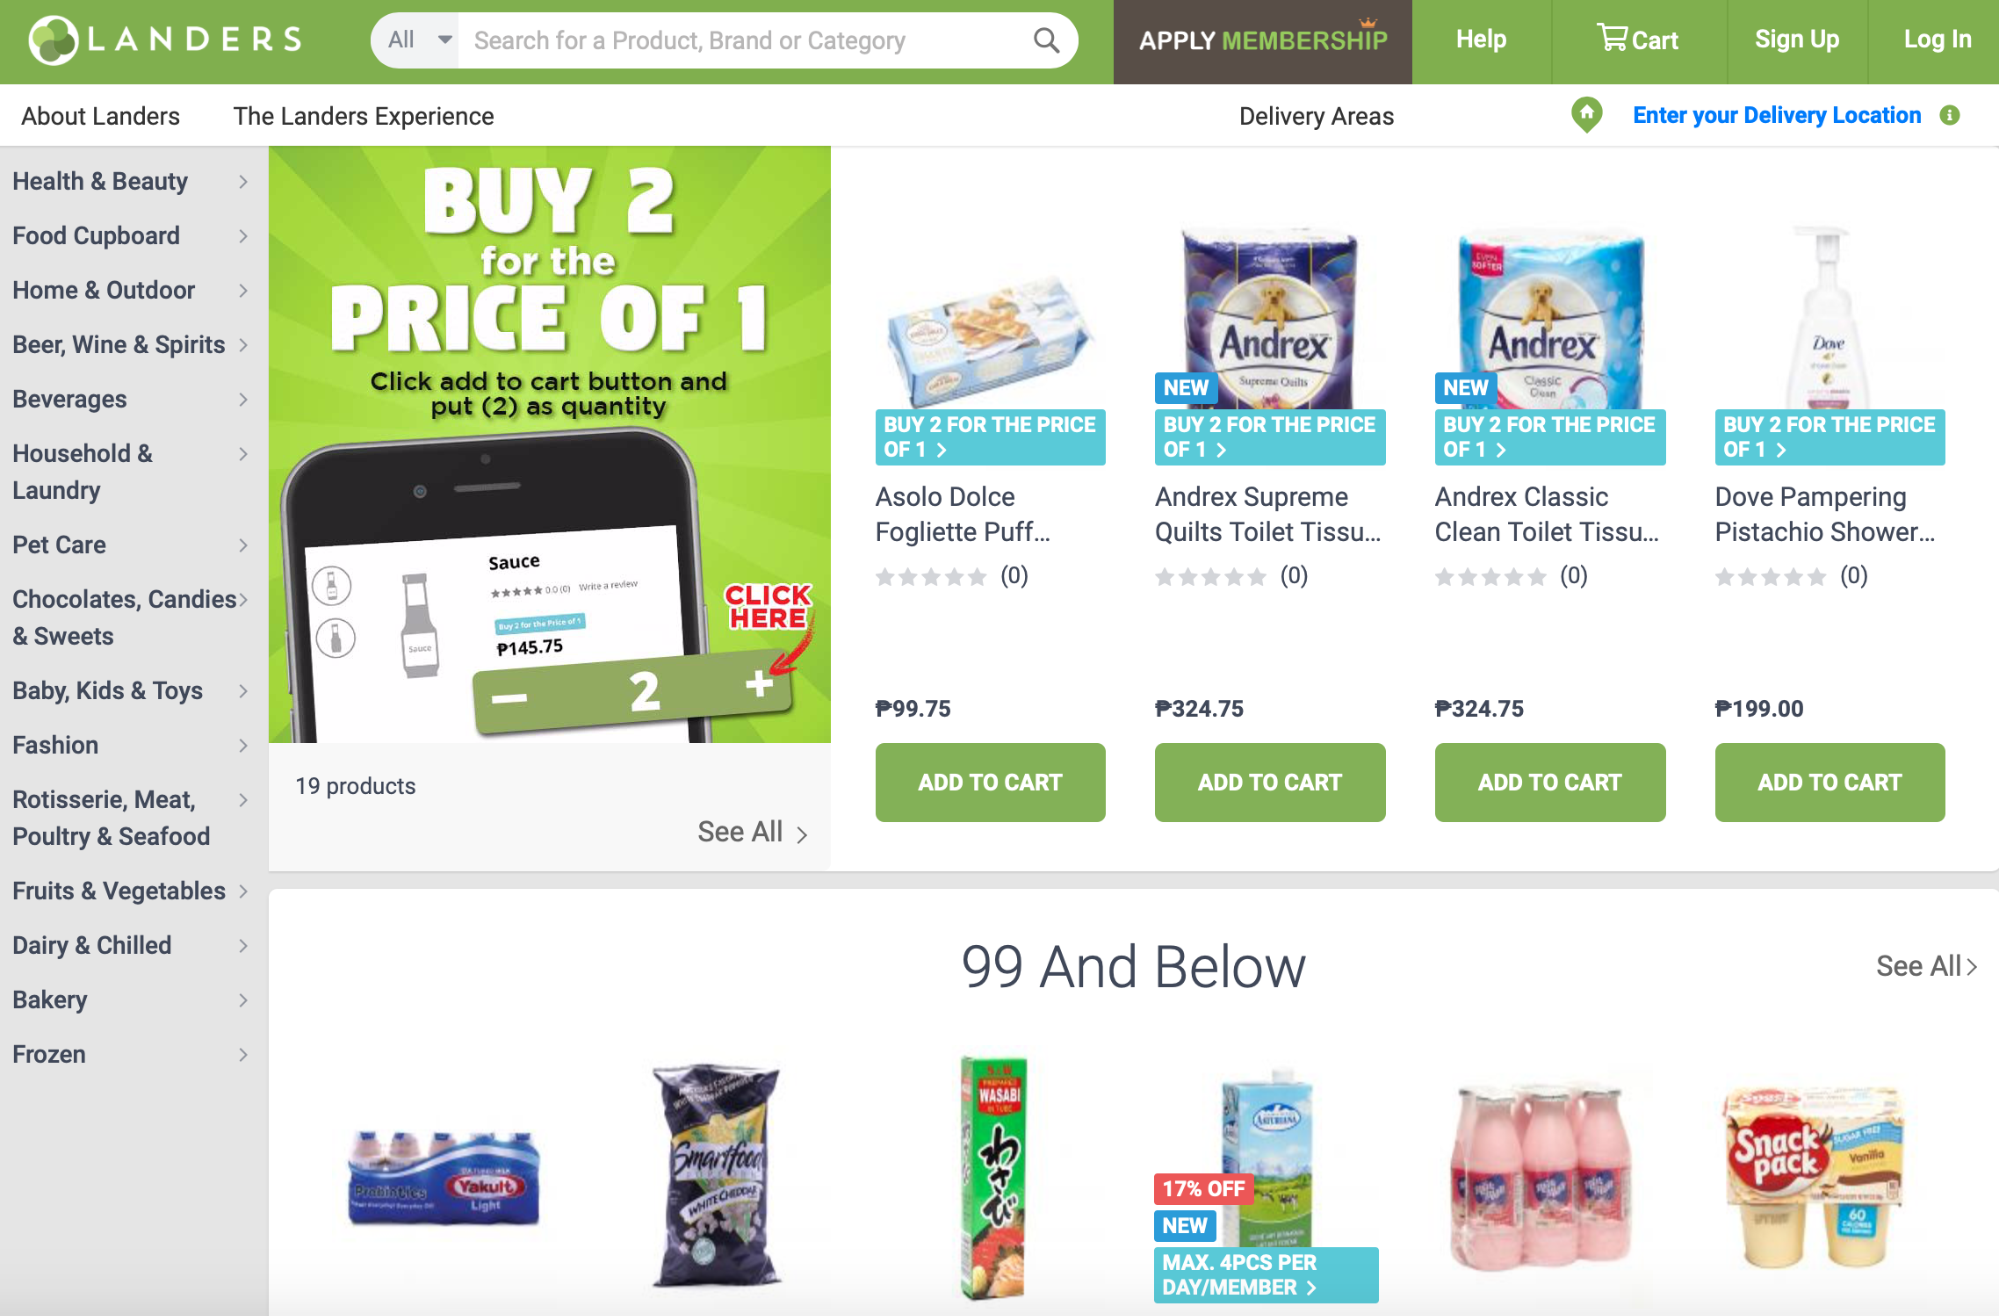The height and width of the screenshot is (1316, 1999).
Task: Open the All category search dropdown
Action: click(x=416, y=40)
